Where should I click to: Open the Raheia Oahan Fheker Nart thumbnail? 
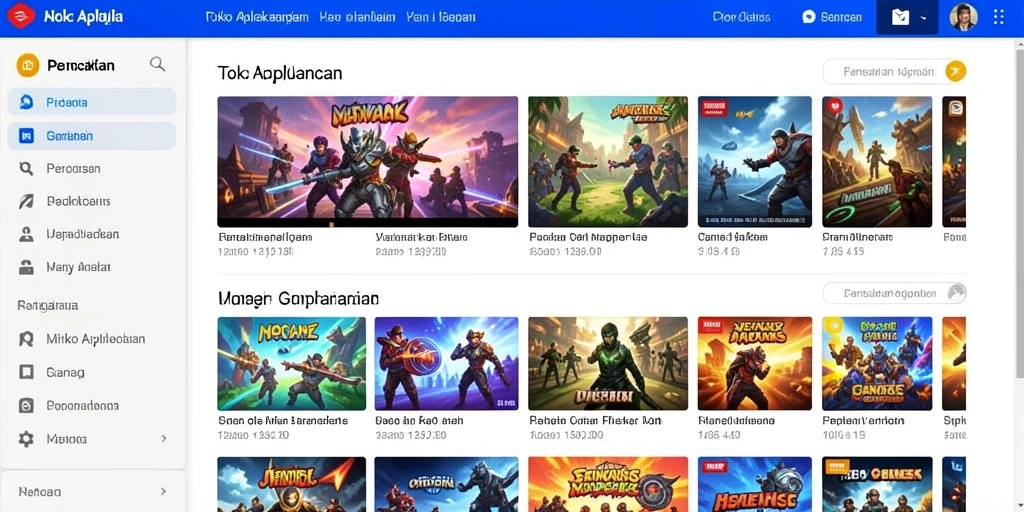[x=608, y=363]
